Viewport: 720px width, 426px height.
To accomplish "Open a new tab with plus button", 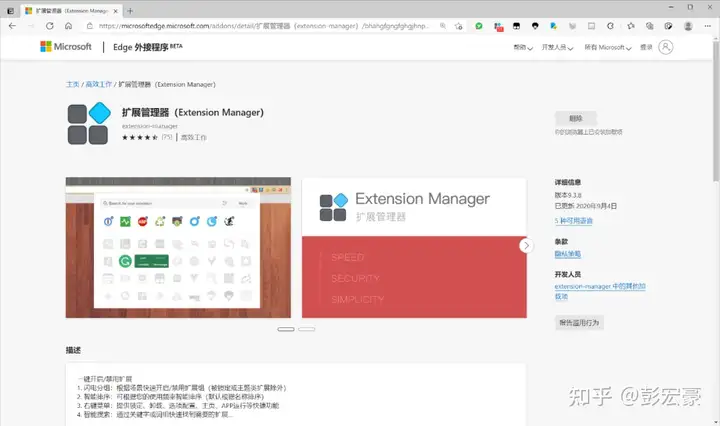I will 130,11.
